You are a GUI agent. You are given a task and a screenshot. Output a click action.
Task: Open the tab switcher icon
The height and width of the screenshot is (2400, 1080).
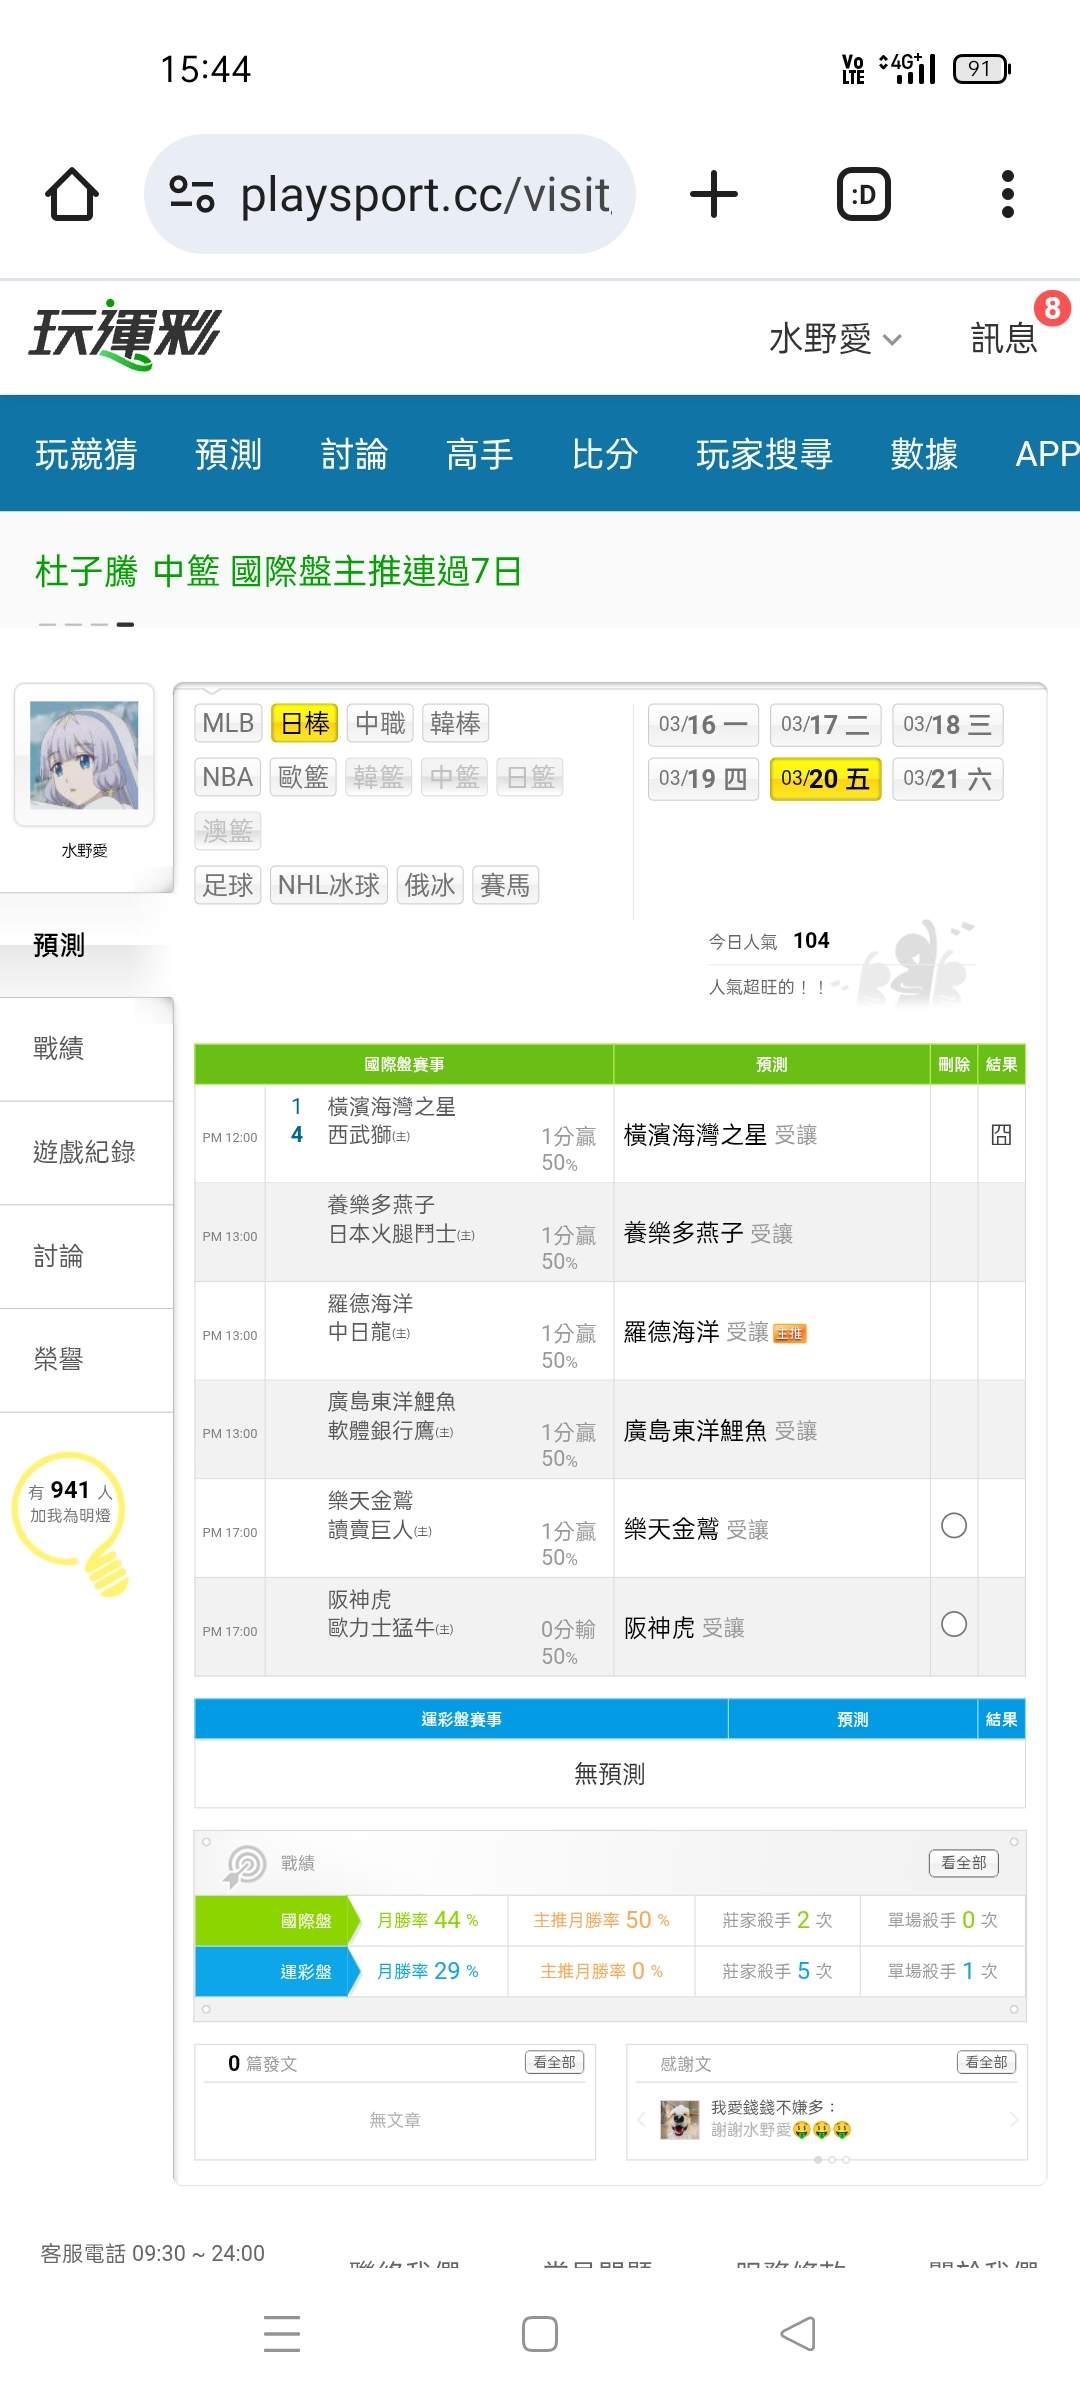pyautogui.click(x=864, y=194)
